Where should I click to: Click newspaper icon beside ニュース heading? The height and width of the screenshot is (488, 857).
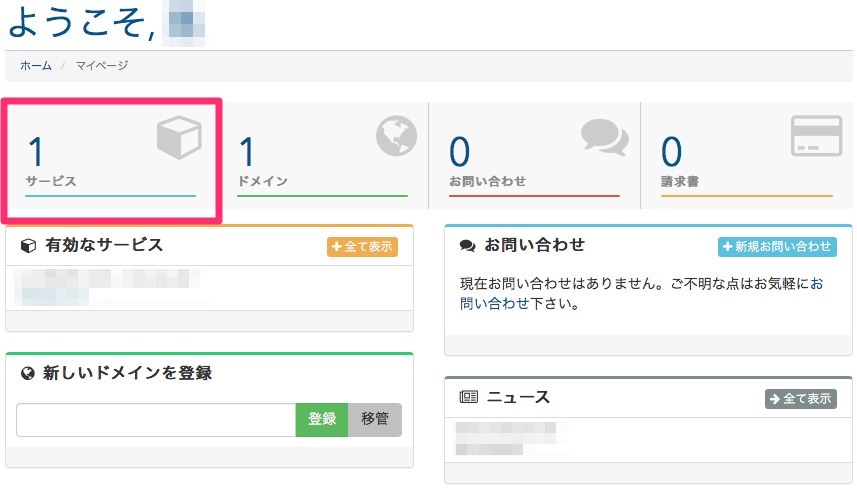point(468,397)
